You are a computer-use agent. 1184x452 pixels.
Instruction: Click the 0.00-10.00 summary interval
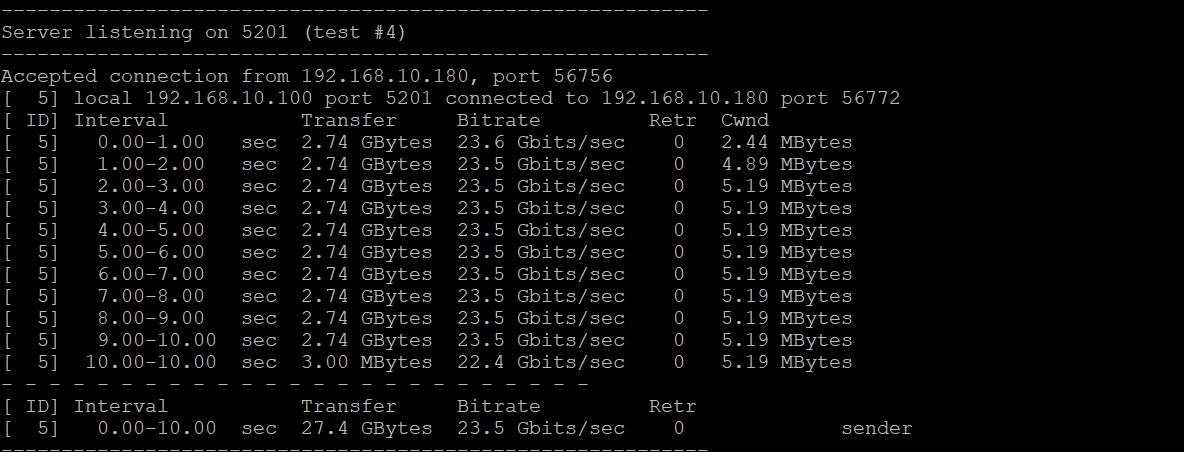pos(156,428)
